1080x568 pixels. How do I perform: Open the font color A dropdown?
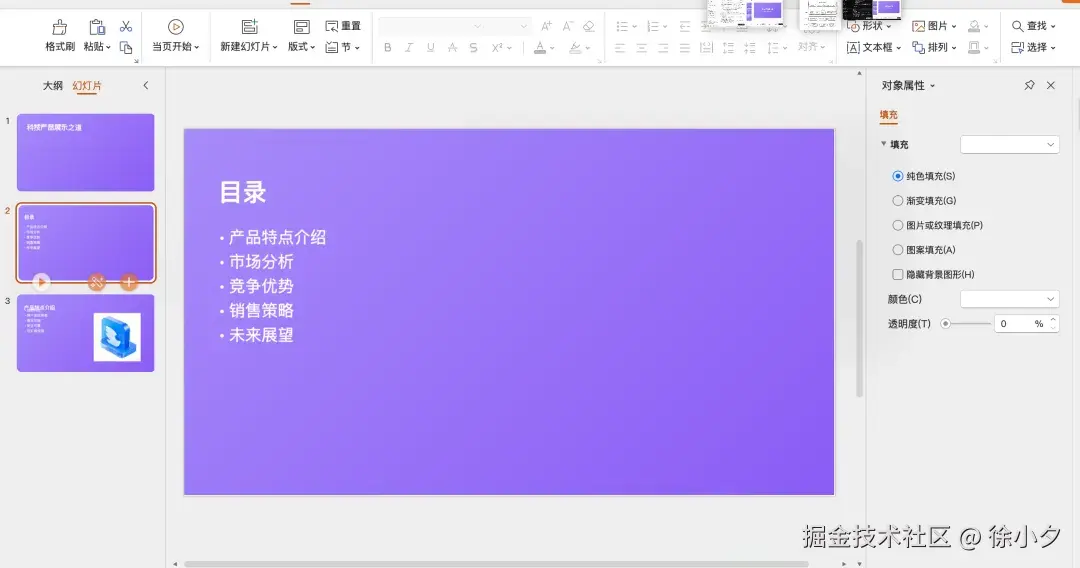point(552,48)
